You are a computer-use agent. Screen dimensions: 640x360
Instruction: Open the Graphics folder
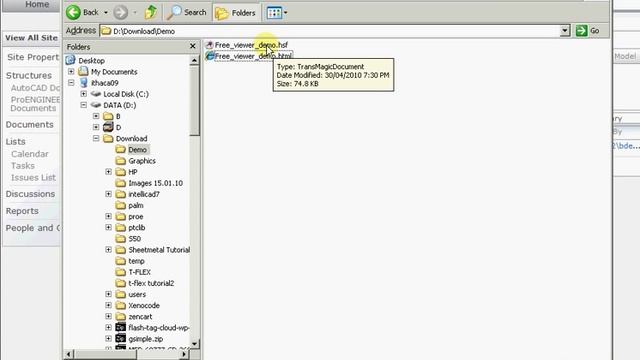coord(142,161)
